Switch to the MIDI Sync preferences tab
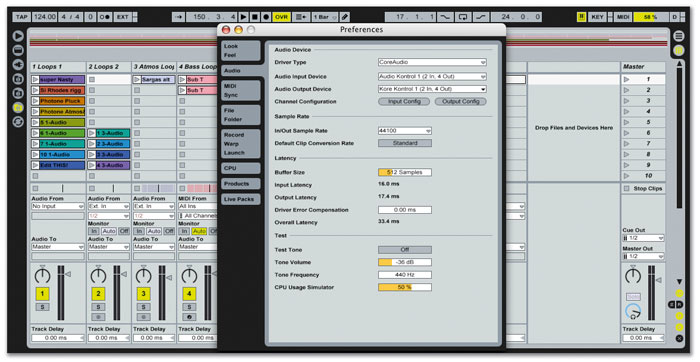Viewport: 700px width, 362px height. (x=240, y=91)
